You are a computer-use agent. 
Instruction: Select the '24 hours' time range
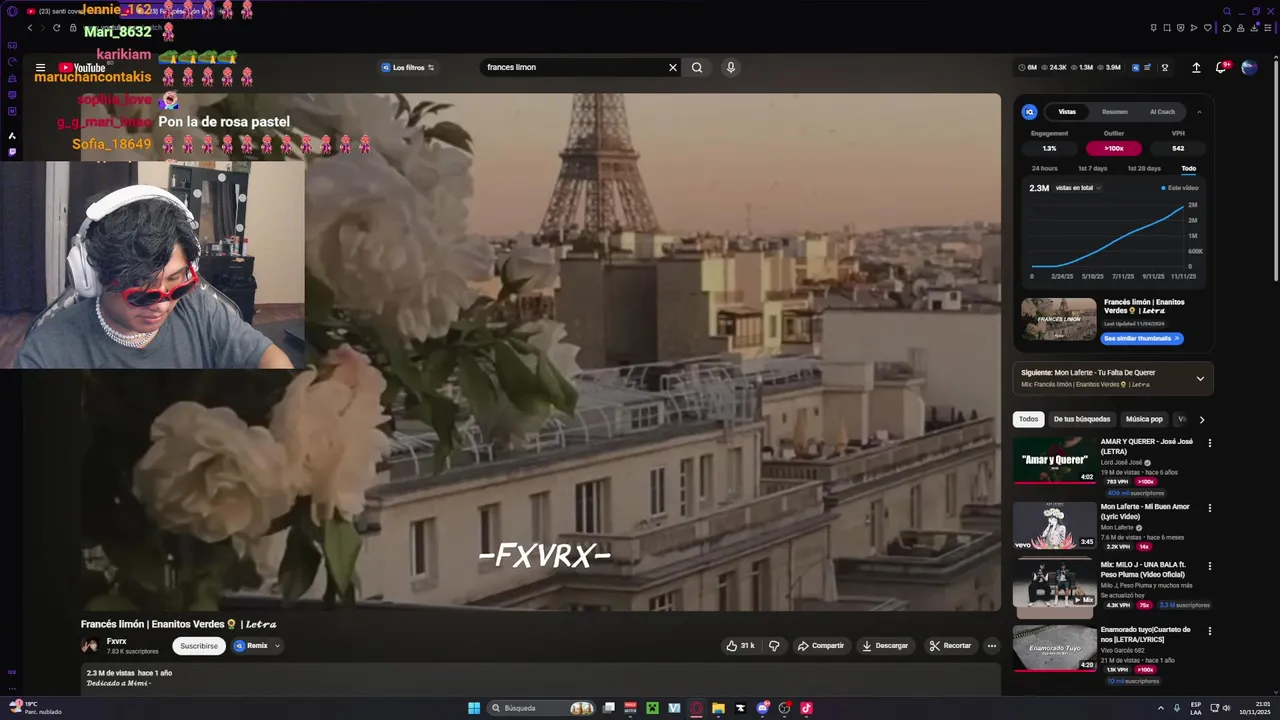point(1045,168)
